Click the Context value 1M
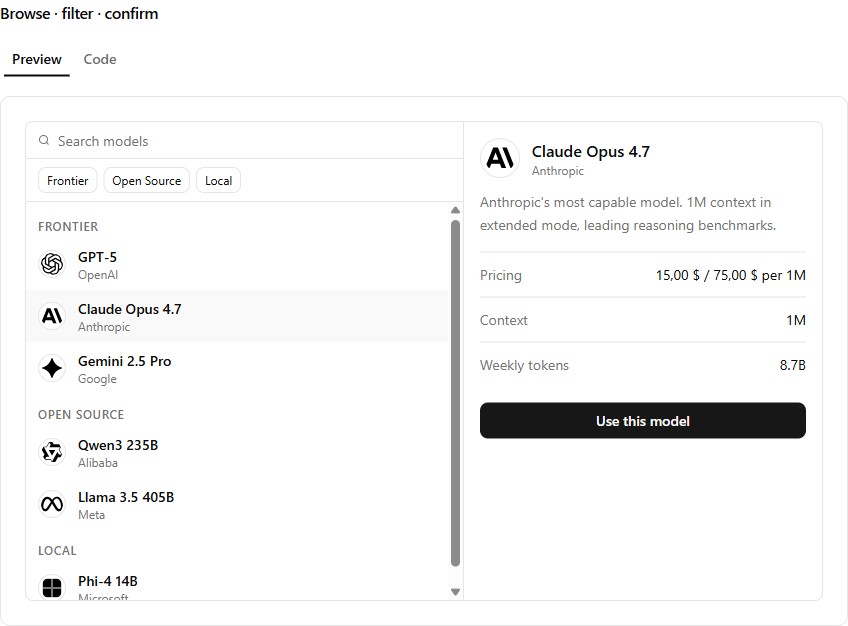Screen dimensions: 848x626 pos(796,320)
